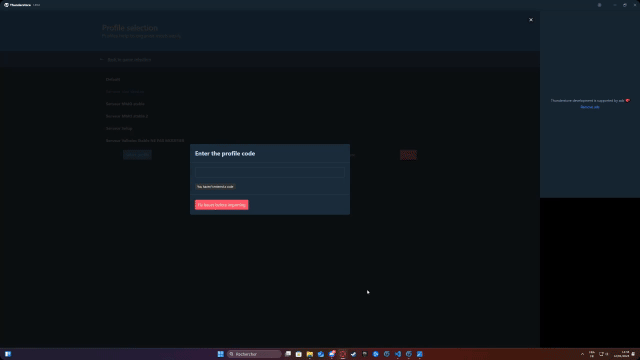Click the Thunderstore logo in the title bar
This screenshot has width=640, height=360.
(x=6, y=5)
